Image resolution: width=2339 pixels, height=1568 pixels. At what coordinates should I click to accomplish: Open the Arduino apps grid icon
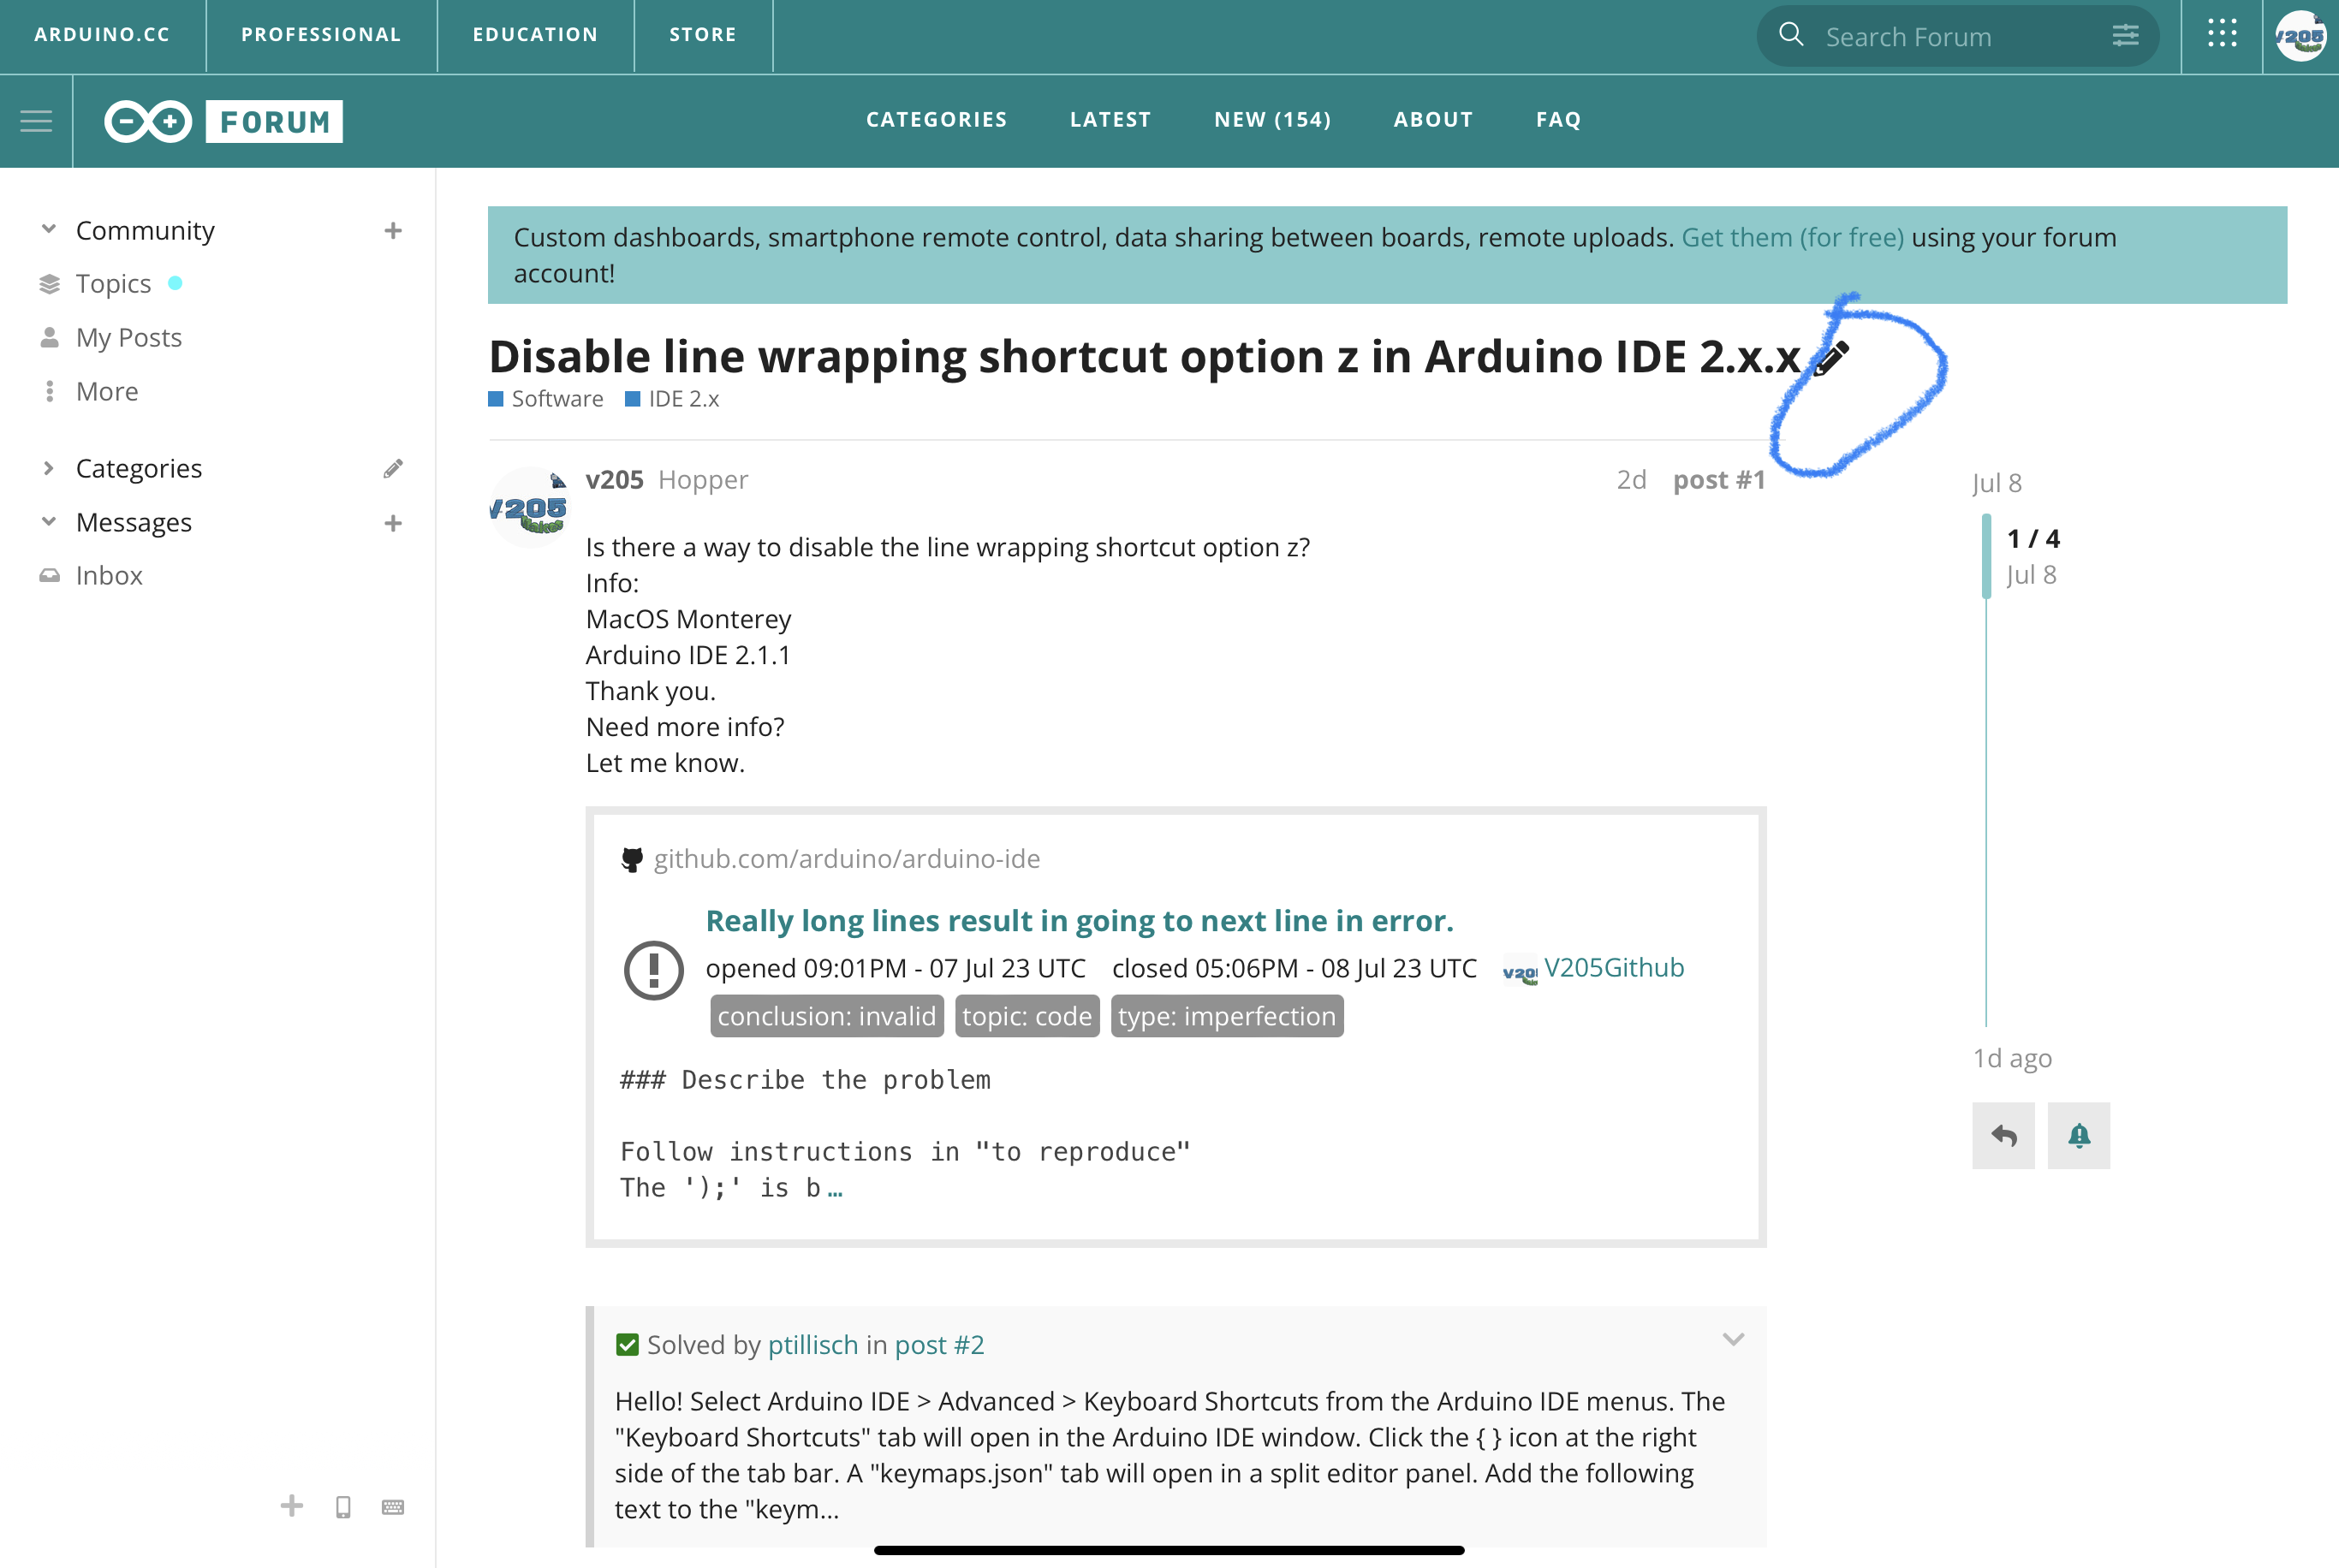coord(2221,34)
